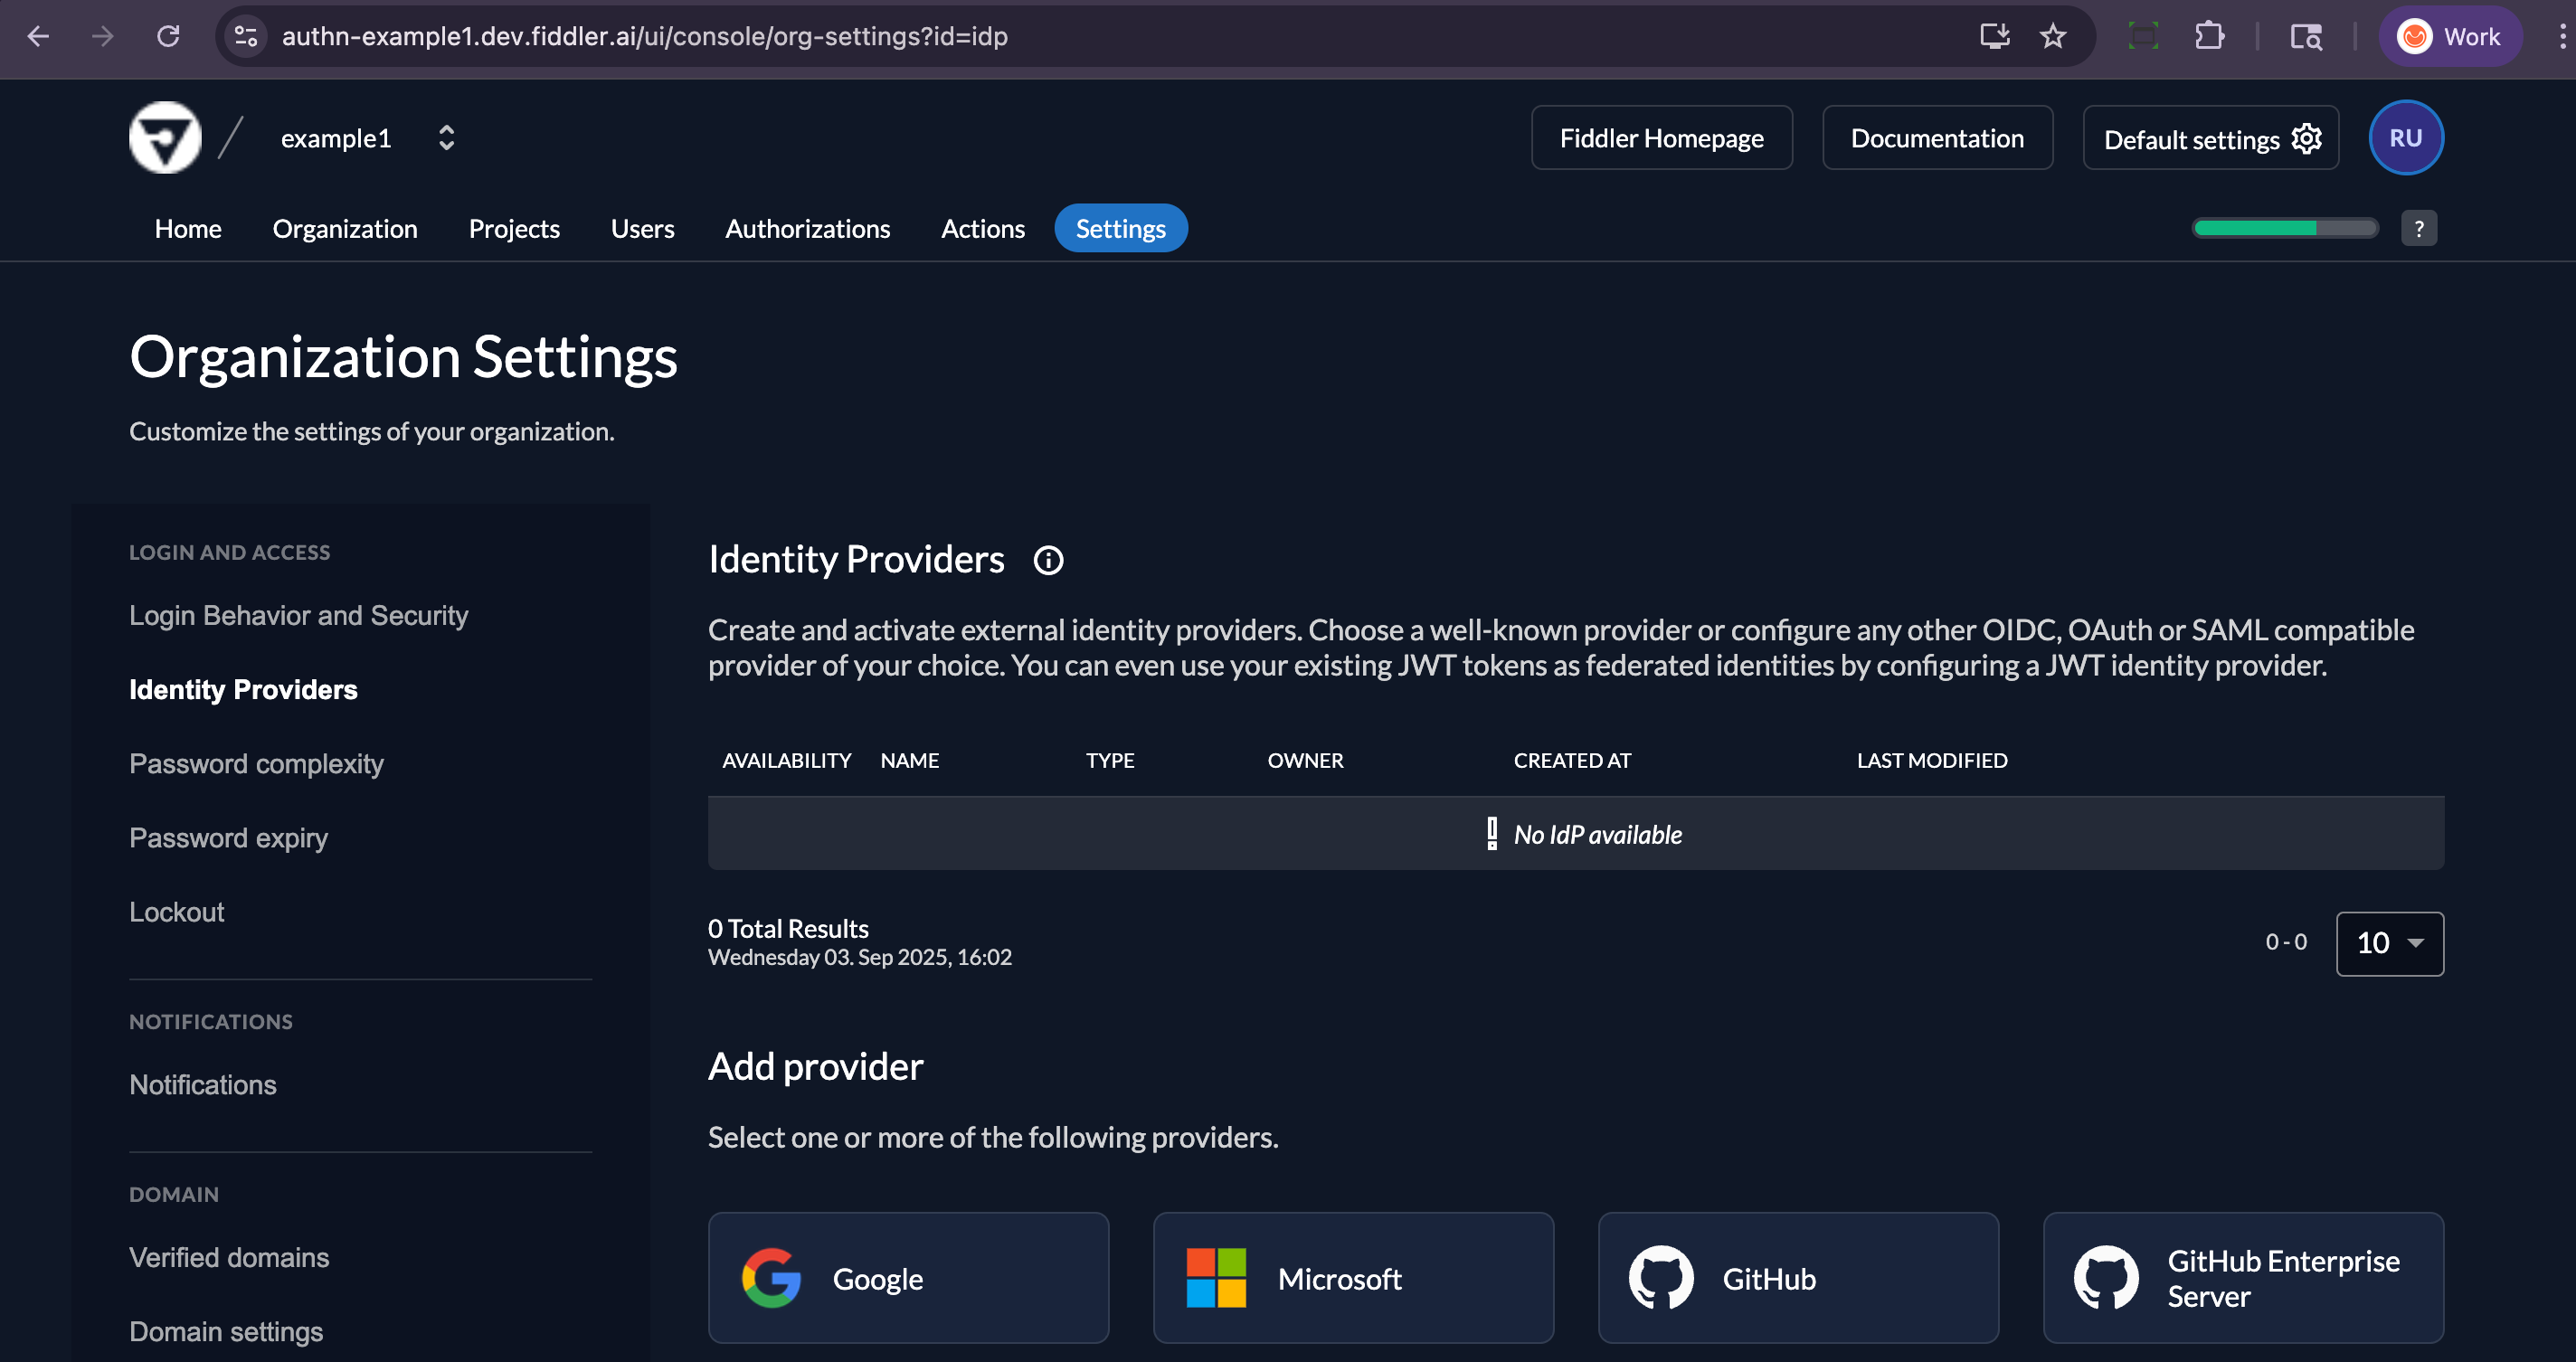
Task: Open the organization switcher next to example1
Action: click(x=447, y=137)
